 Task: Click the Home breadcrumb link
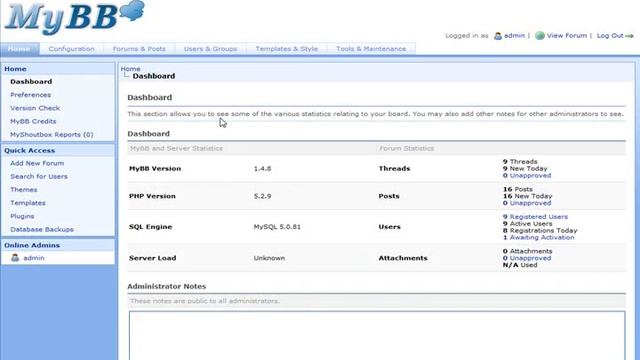(130, 69)
